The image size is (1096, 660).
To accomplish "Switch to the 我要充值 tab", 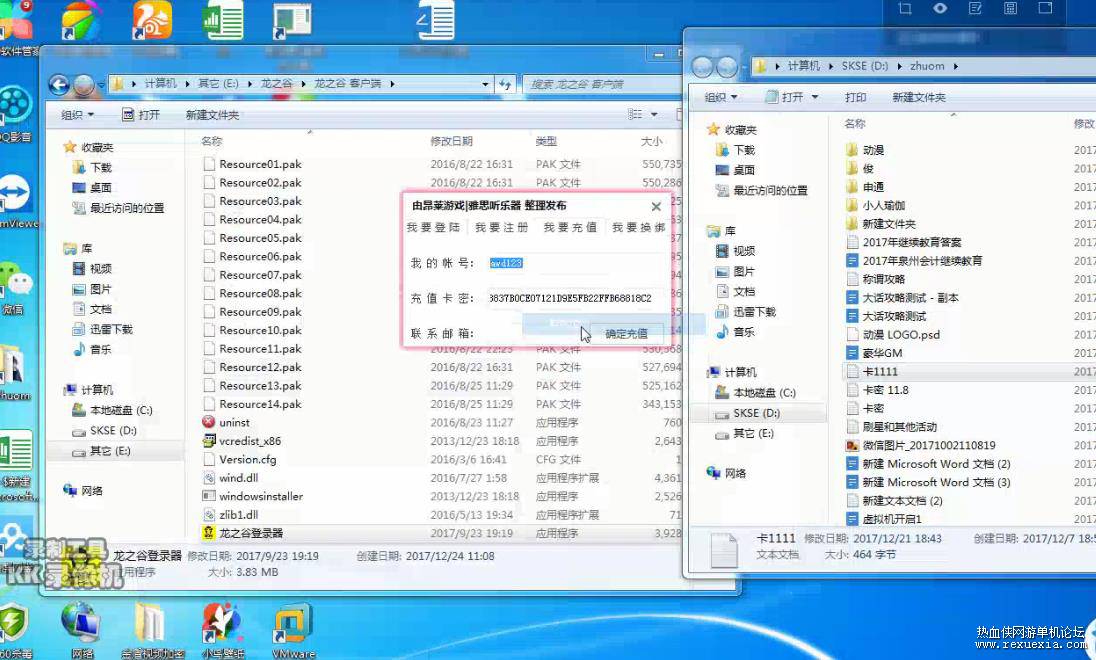I will click(570, 227).
